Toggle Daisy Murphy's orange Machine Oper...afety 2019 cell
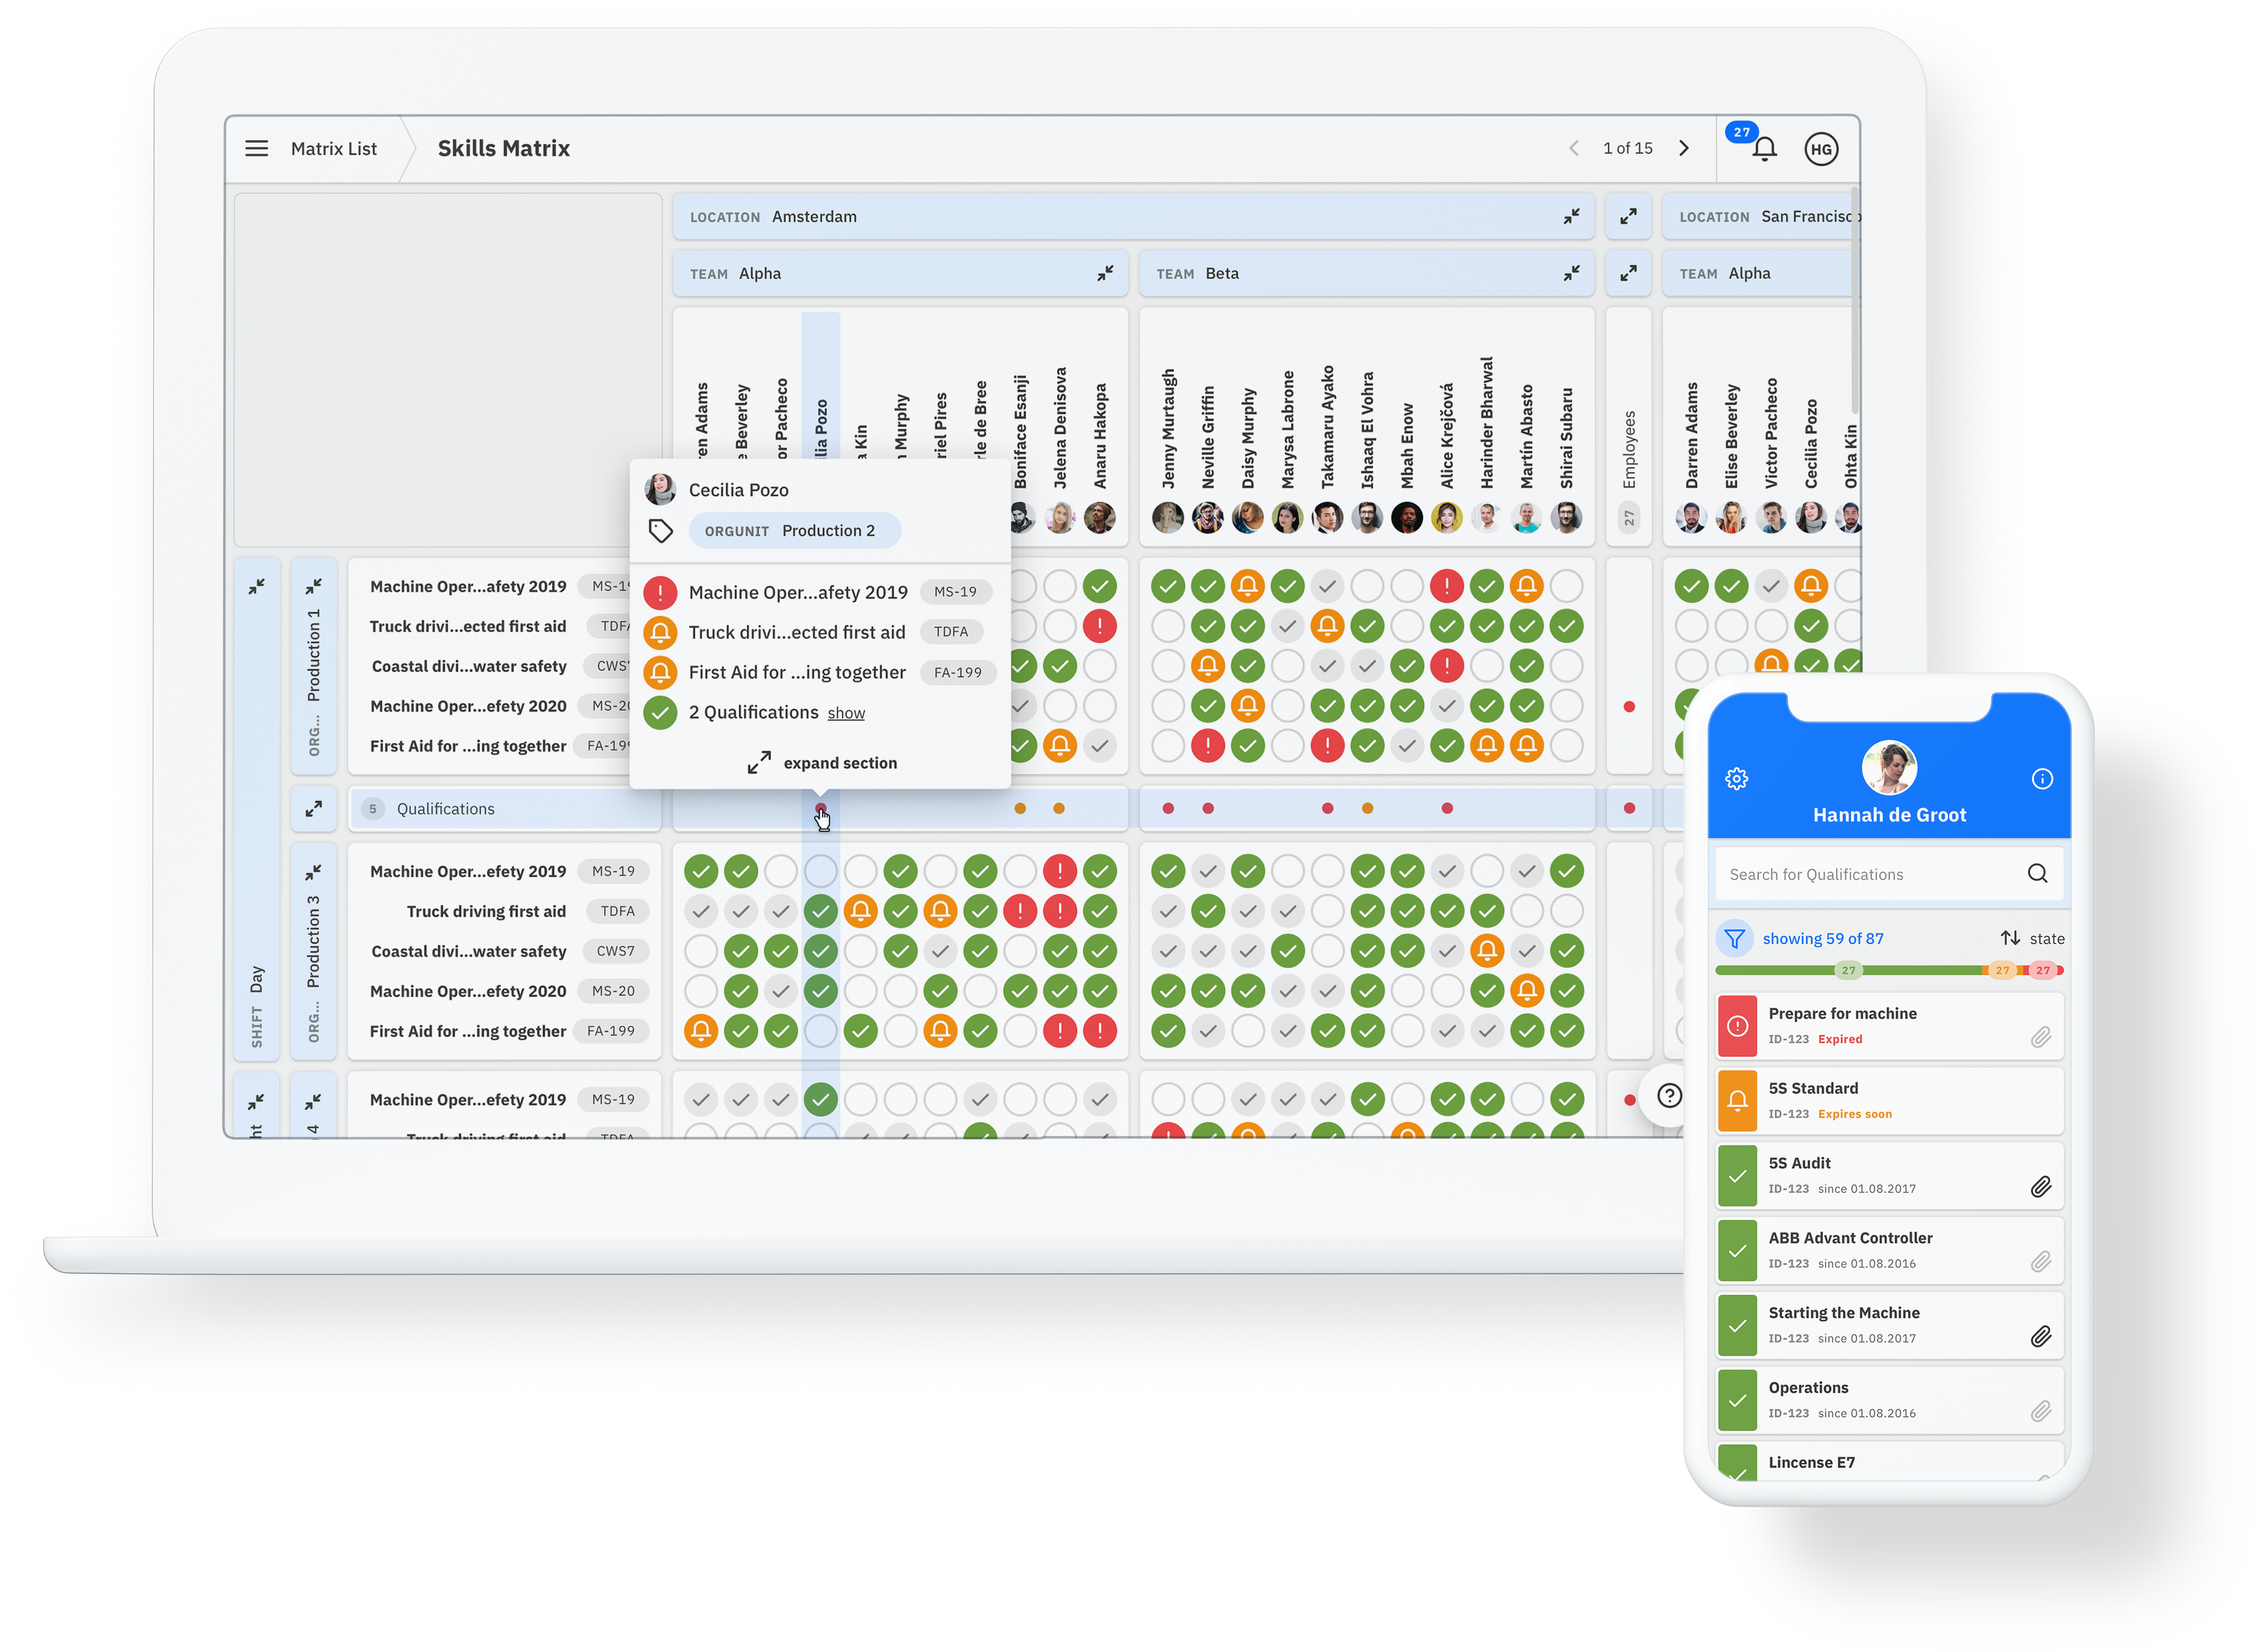This screenshot has height=1652, width=2256. coord(1247,586)
